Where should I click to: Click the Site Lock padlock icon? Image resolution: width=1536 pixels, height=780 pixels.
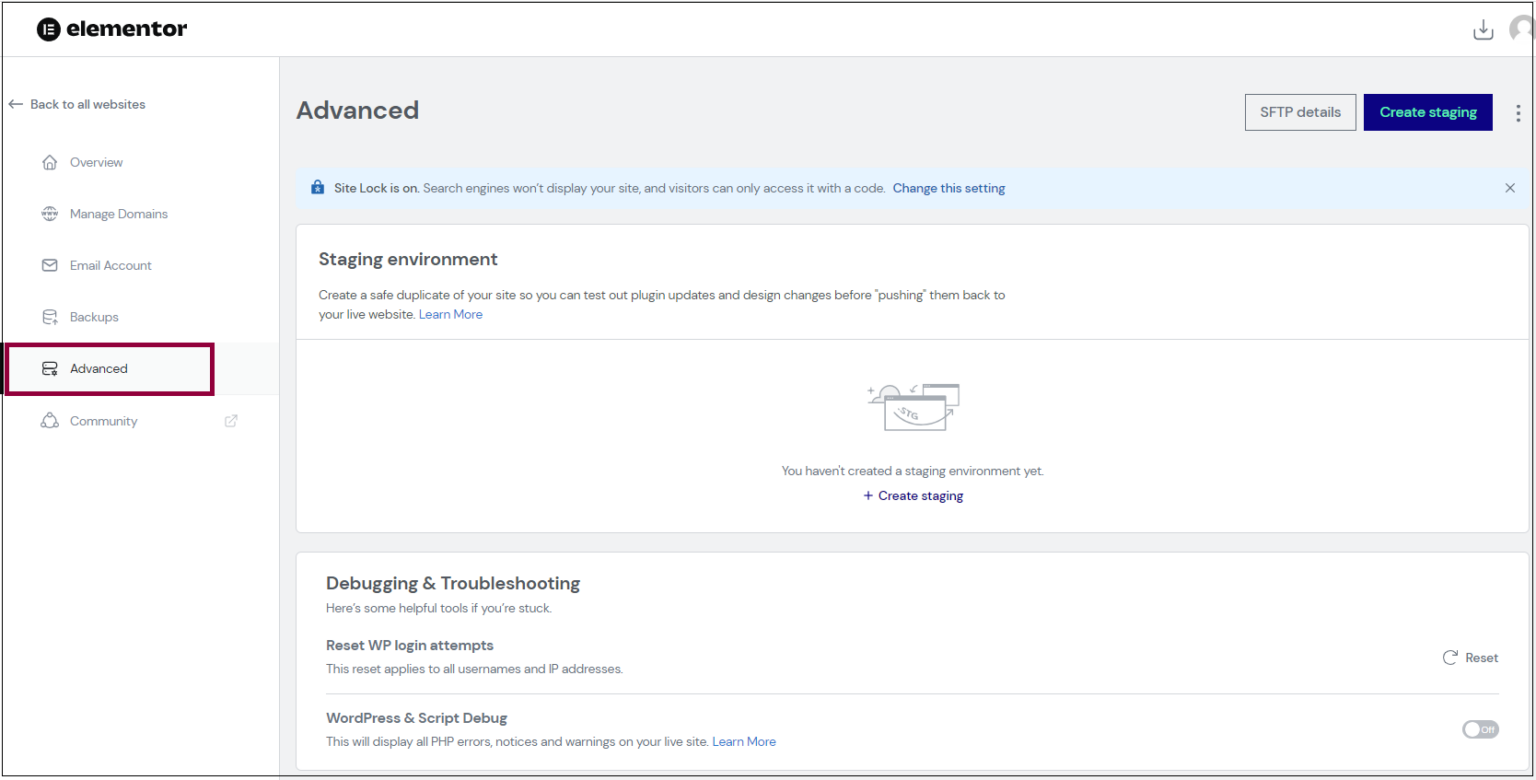(x=318, y=188)
